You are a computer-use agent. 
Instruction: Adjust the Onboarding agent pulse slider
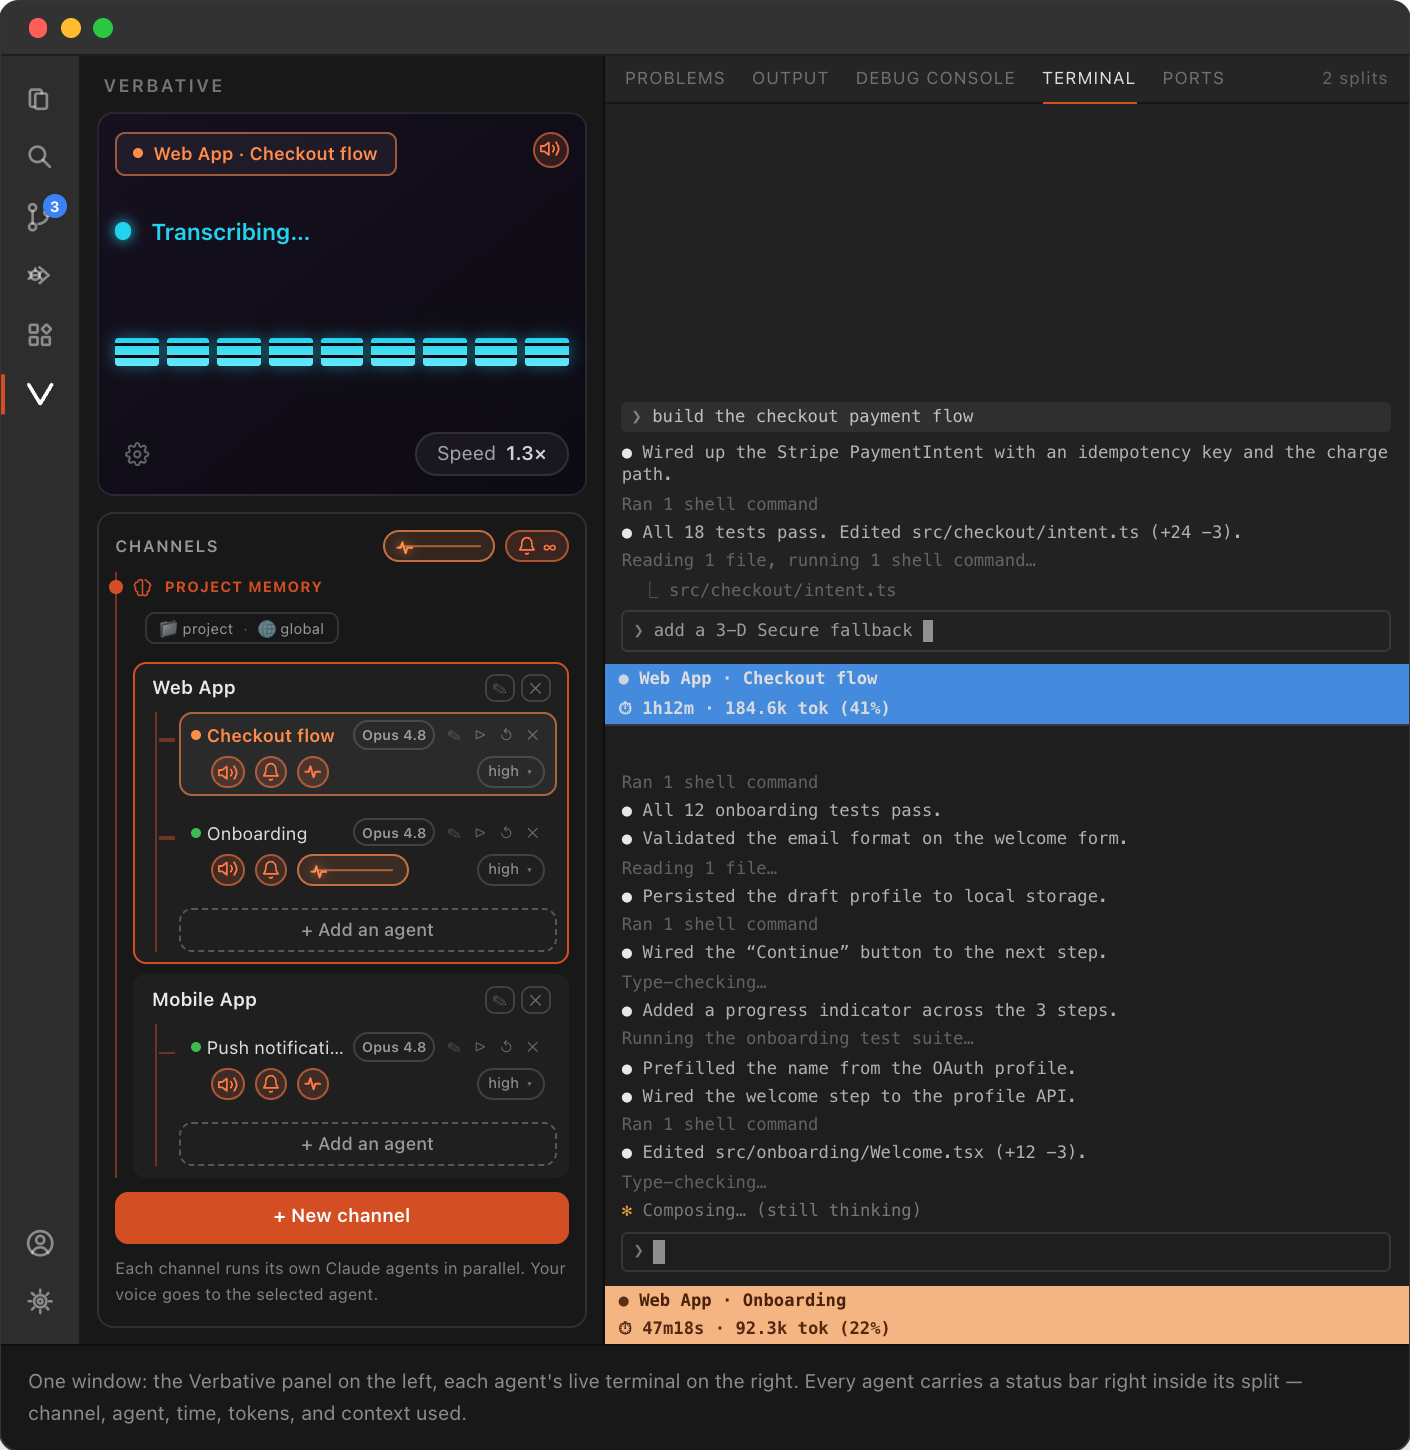tap(353, 870)
